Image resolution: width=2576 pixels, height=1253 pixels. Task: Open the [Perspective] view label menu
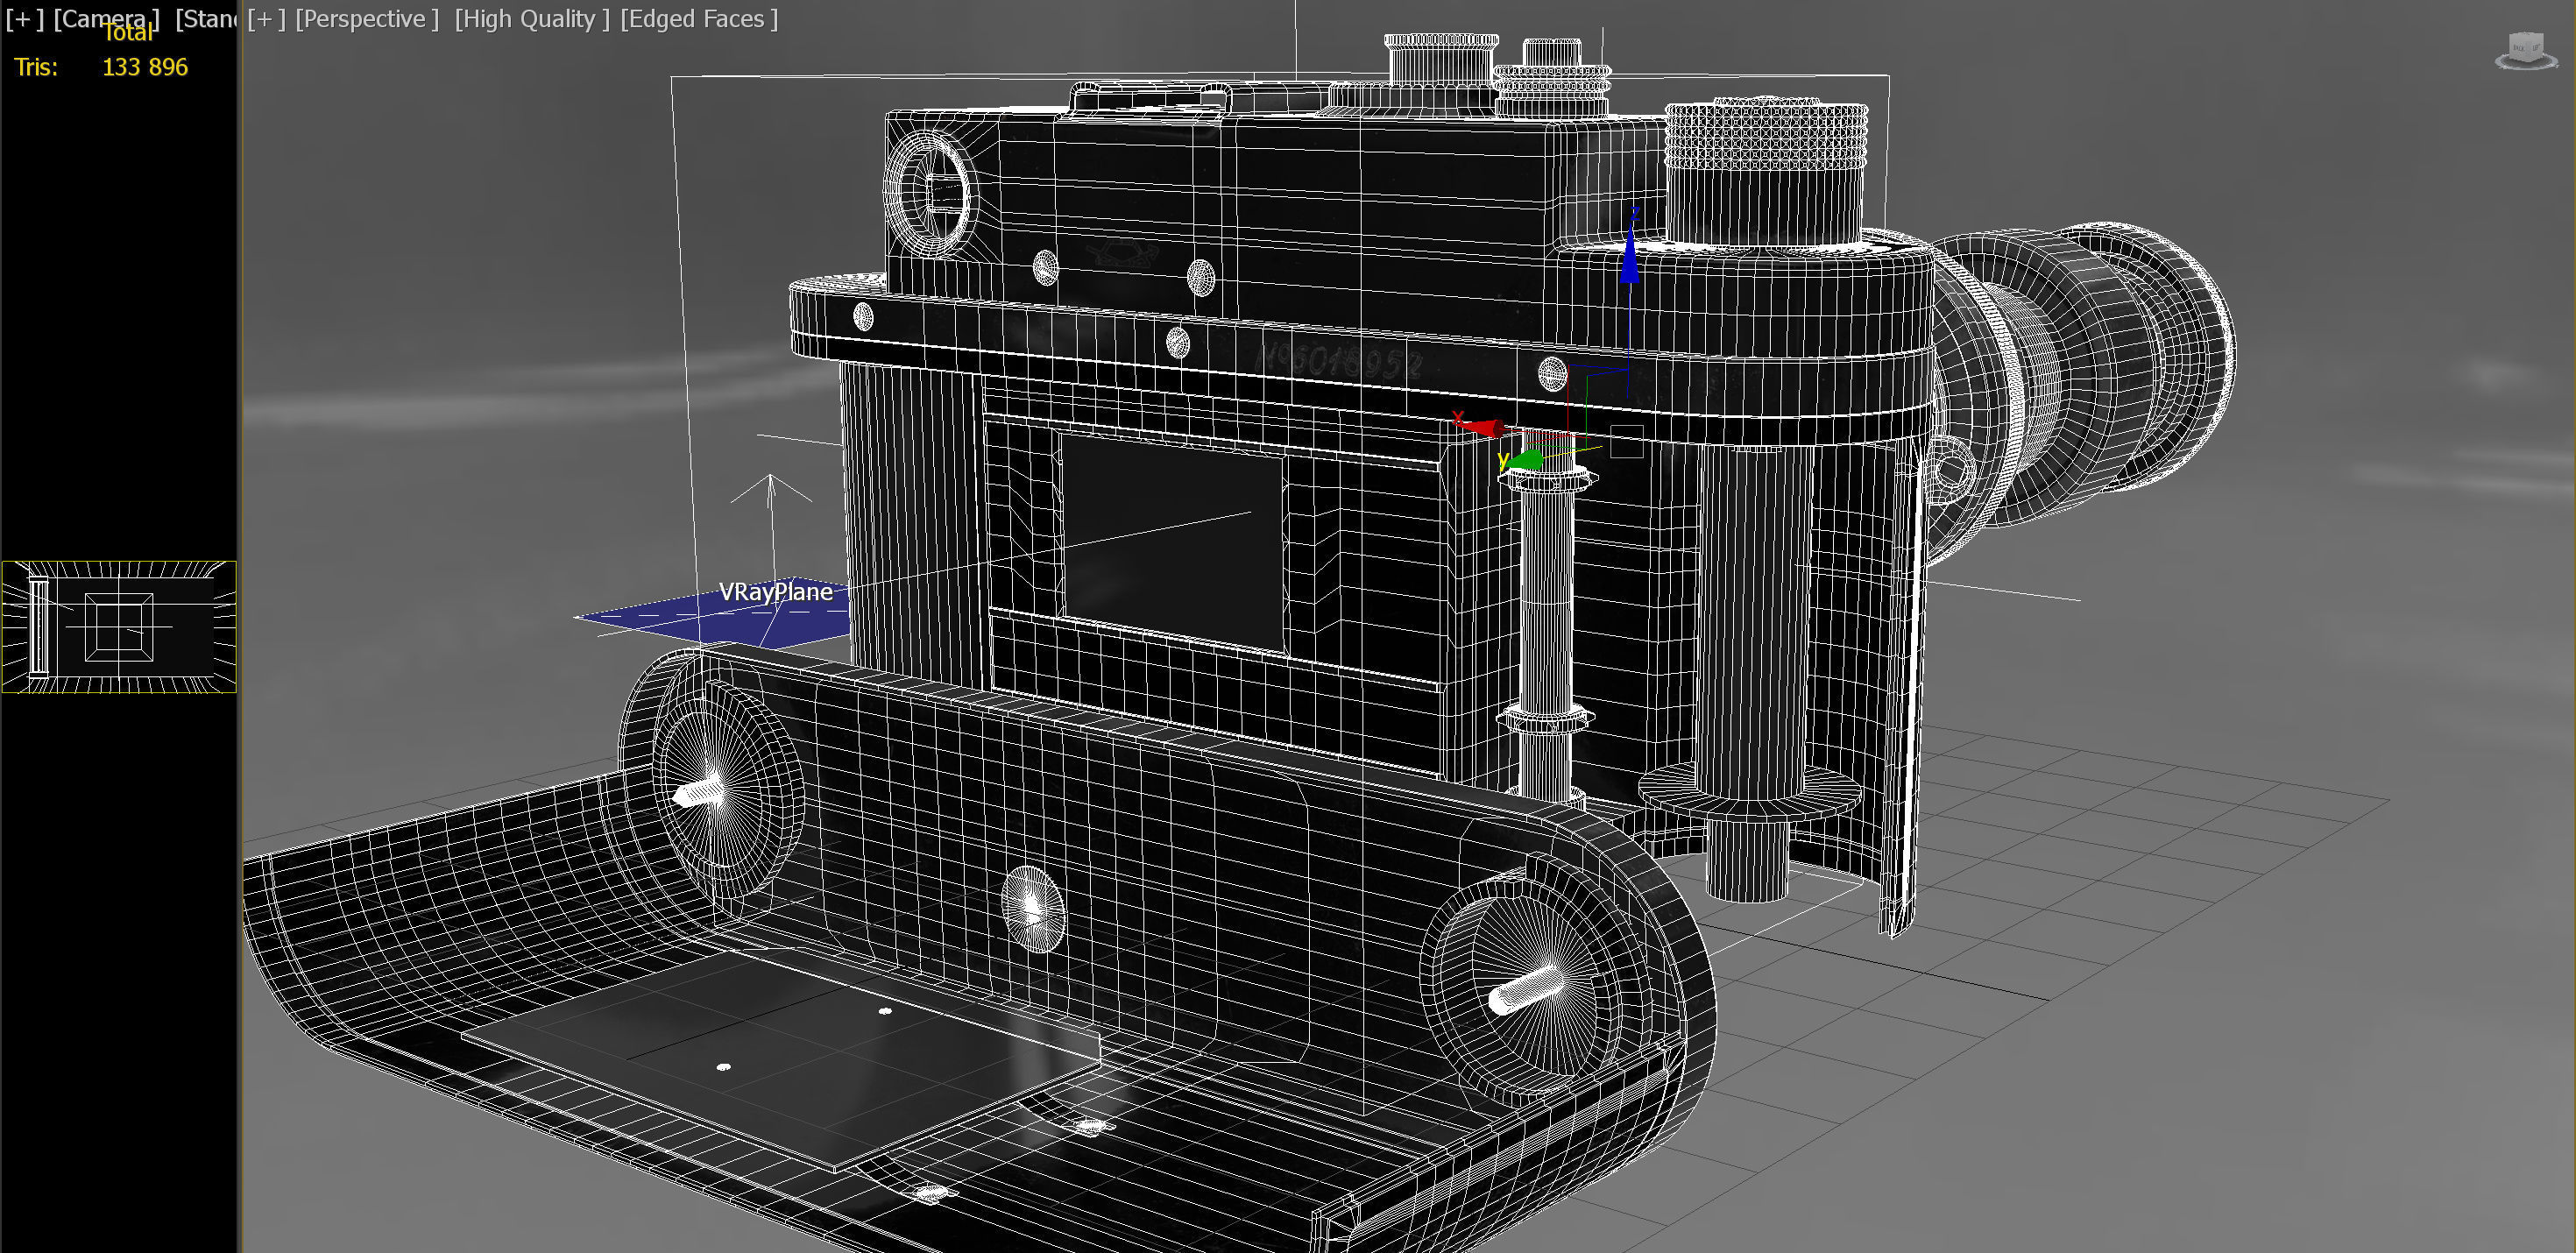(367, 19)
